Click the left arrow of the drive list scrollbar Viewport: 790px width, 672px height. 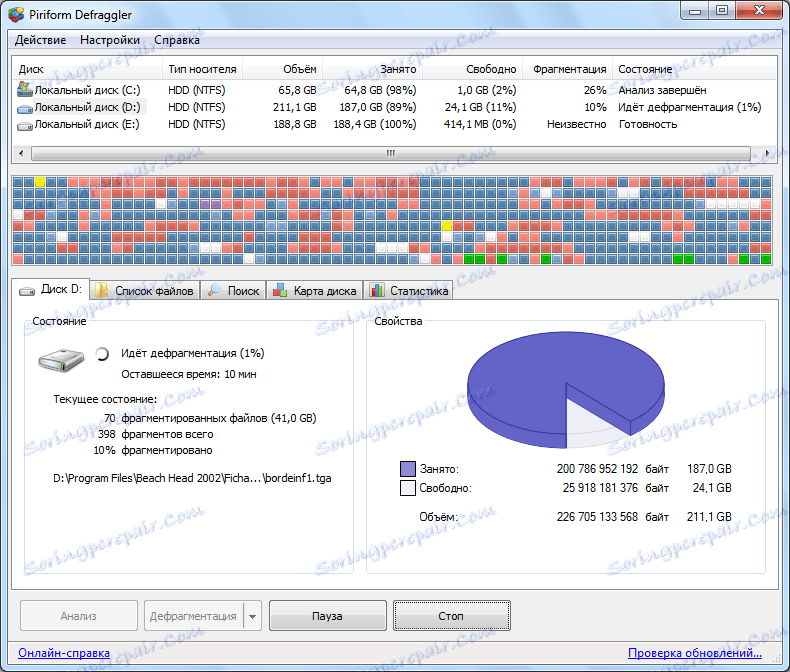pos(21,153)
